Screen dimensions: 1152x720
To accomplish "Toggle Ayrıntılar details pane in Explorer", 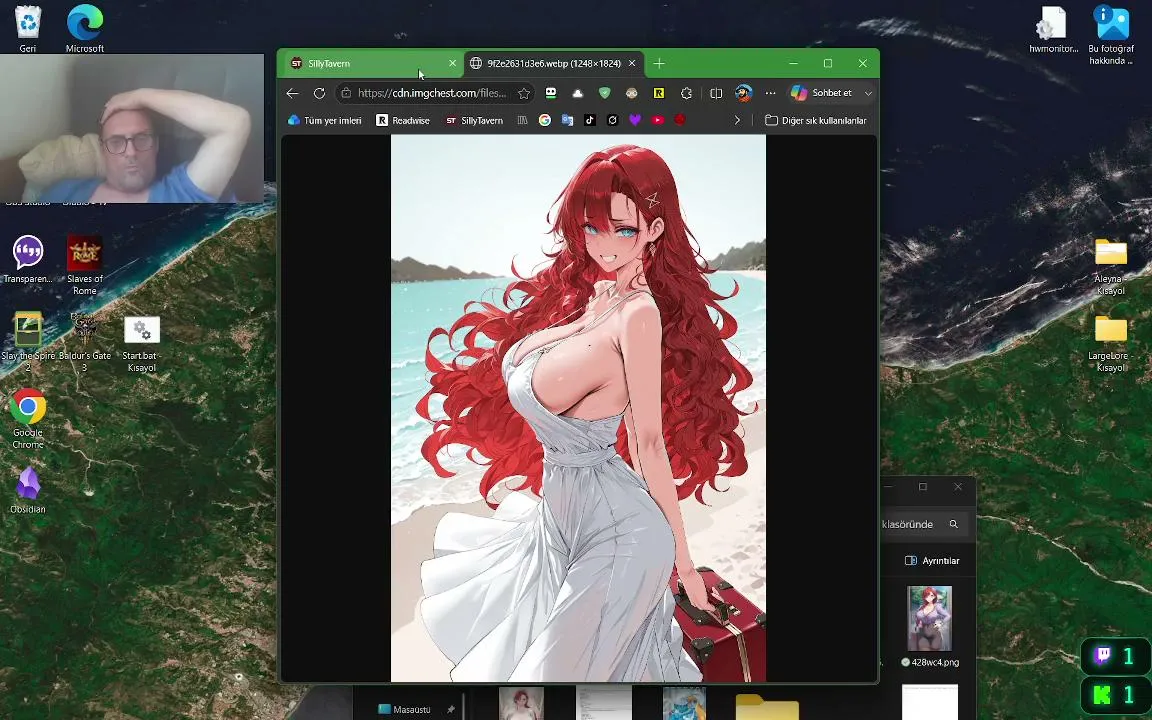I will 932,561.
